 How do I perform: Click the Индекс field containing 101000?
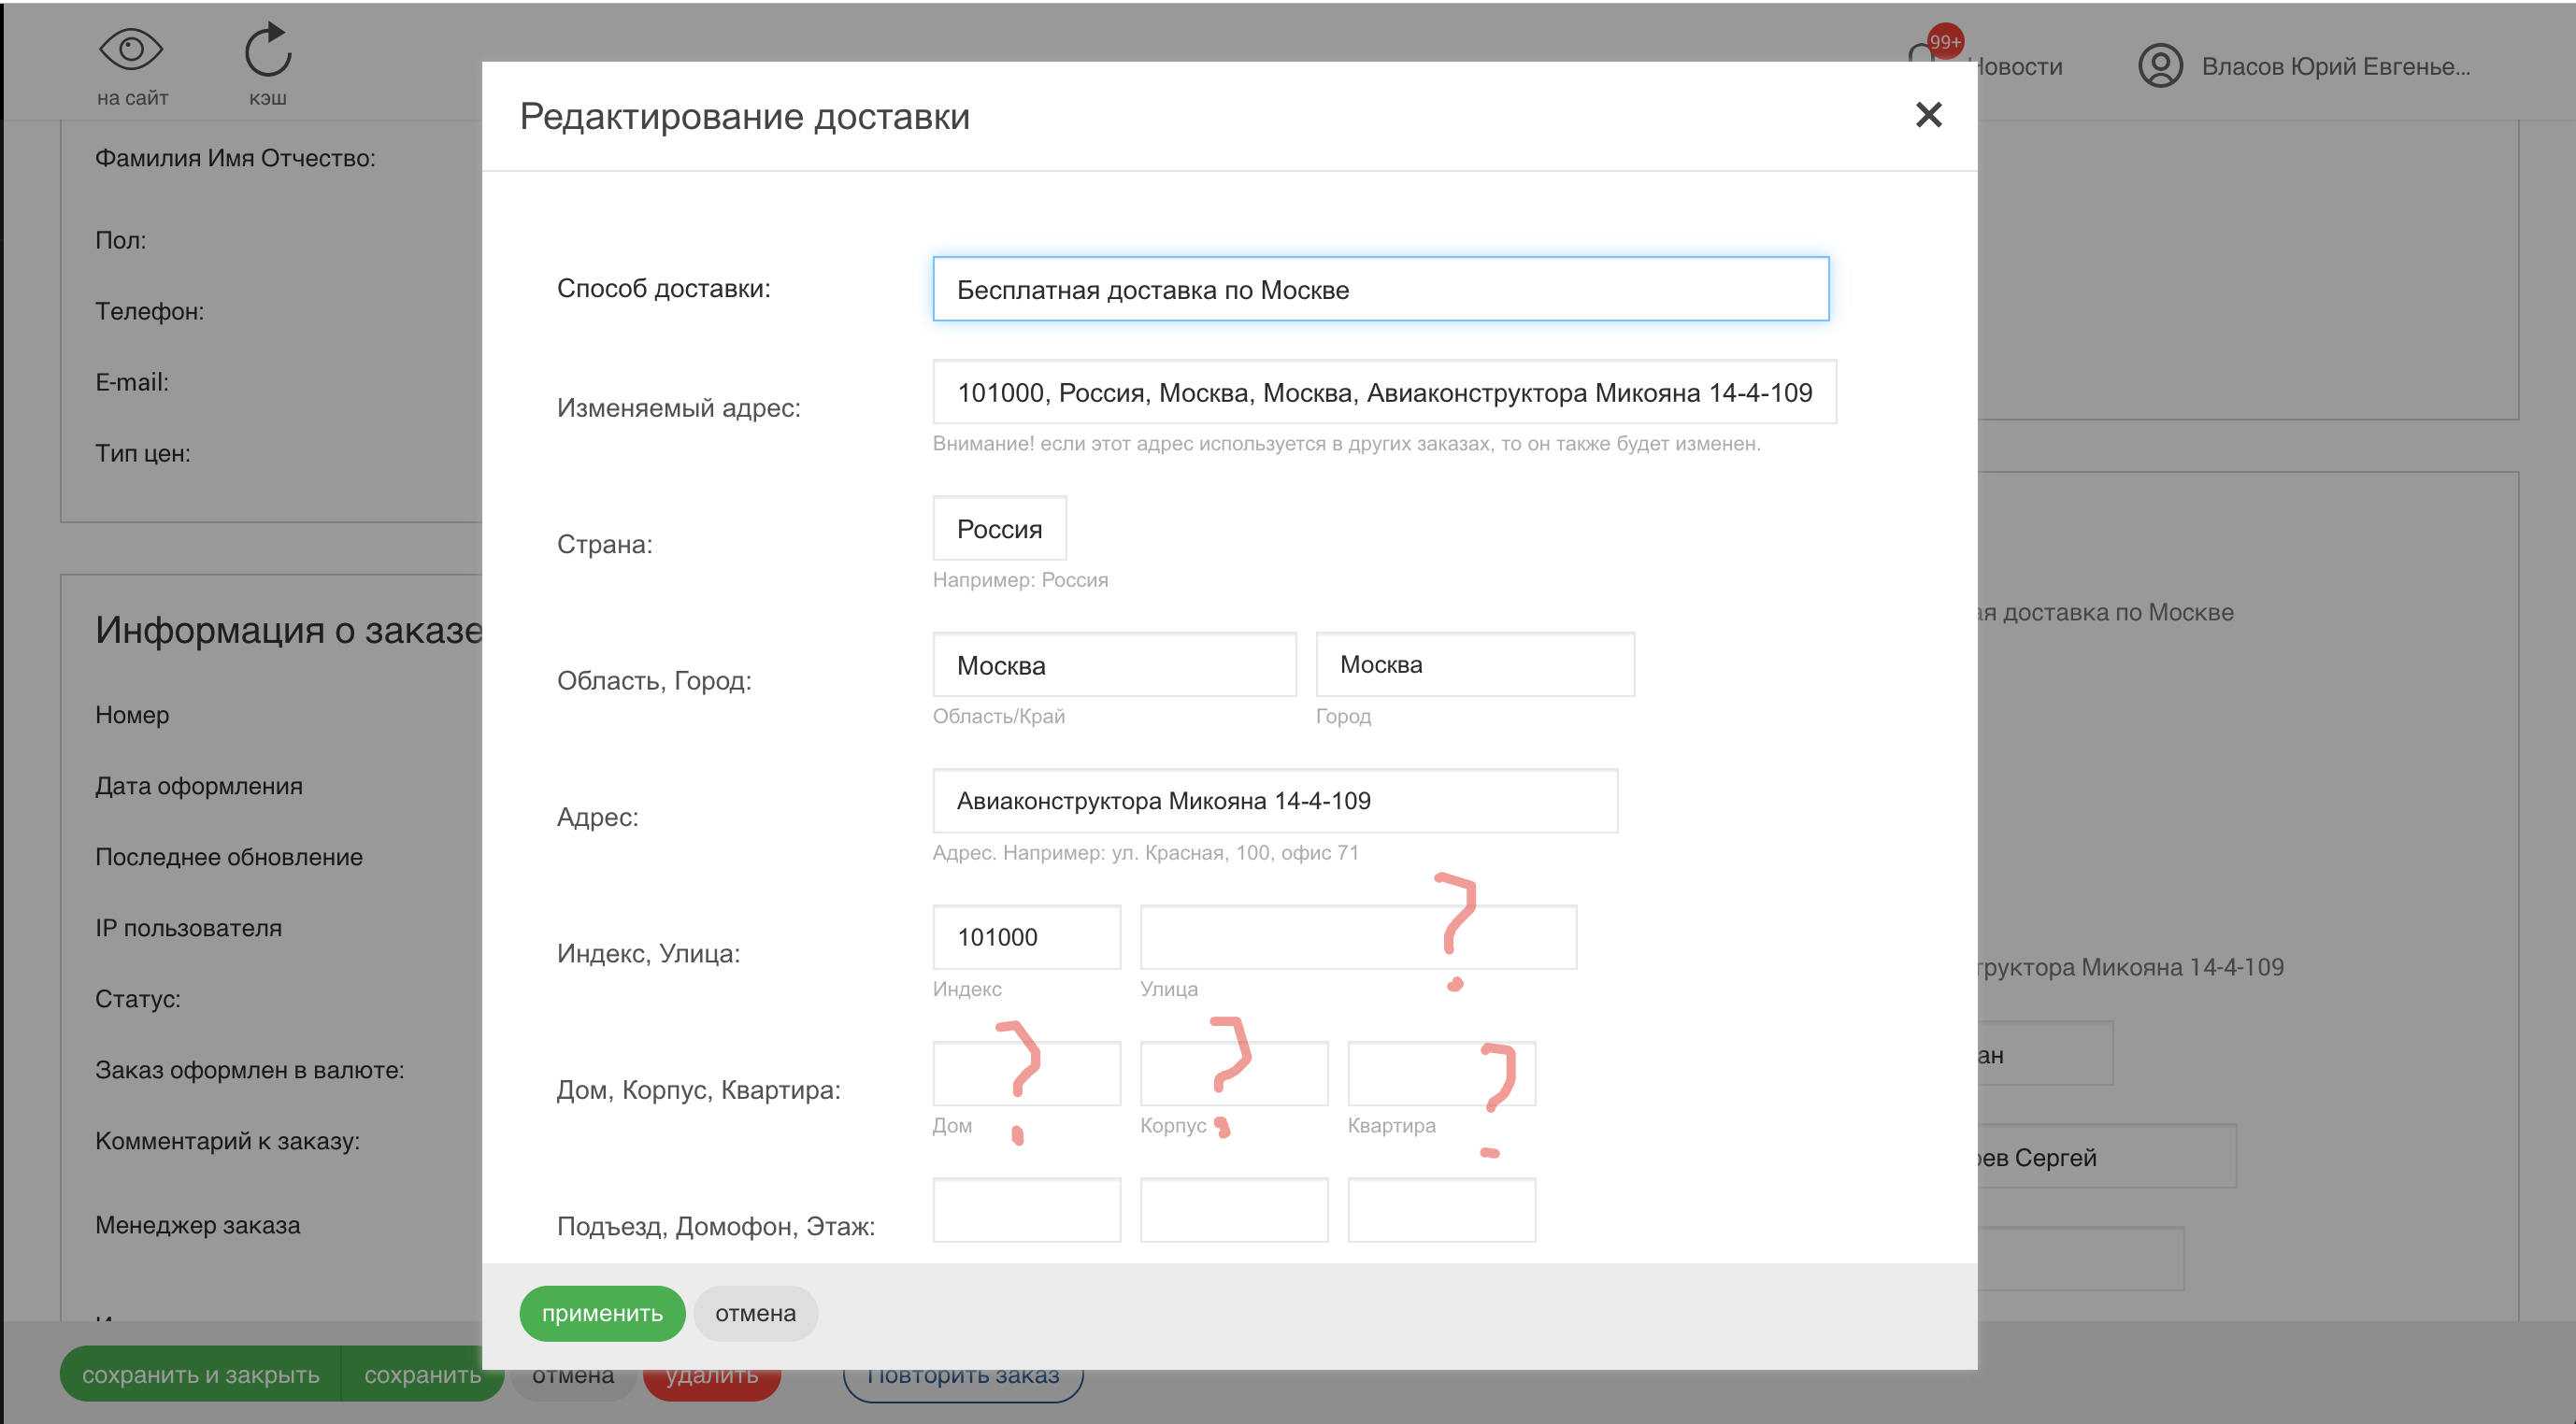1026,937
